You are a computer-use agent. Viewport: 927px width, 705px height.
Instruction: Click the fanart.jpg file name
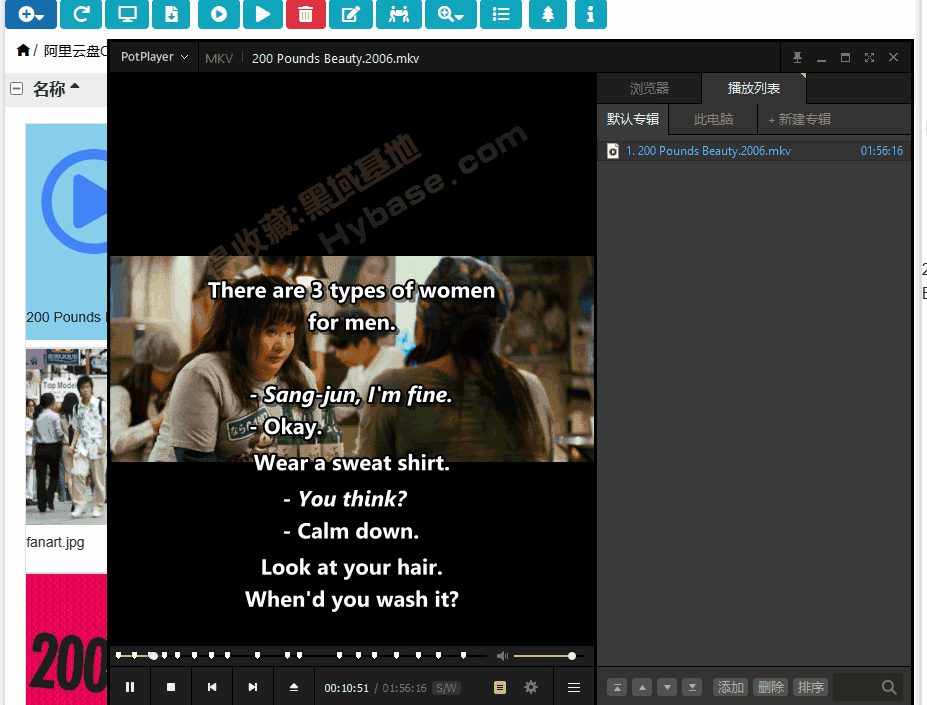coord(56,542)
